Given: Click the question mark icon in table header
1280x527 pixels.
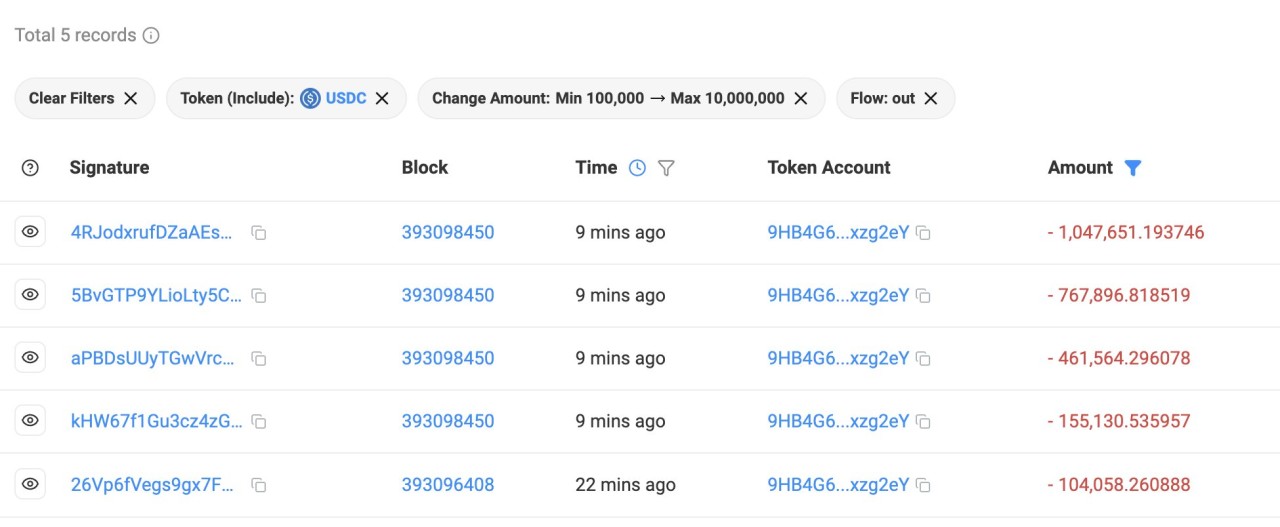Looking at the screenshot, I should pyautogui.click(x=30, y=168).
